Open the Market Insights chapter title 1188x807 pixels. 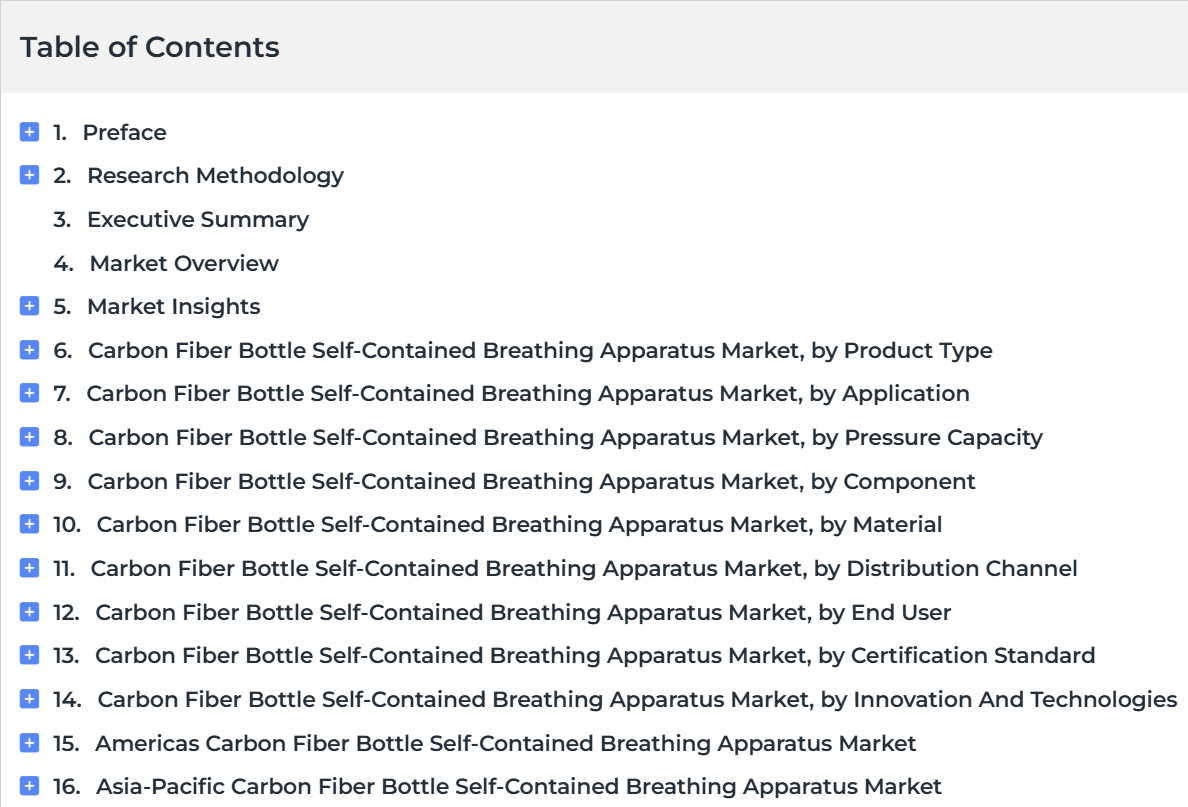pos(174,307)
